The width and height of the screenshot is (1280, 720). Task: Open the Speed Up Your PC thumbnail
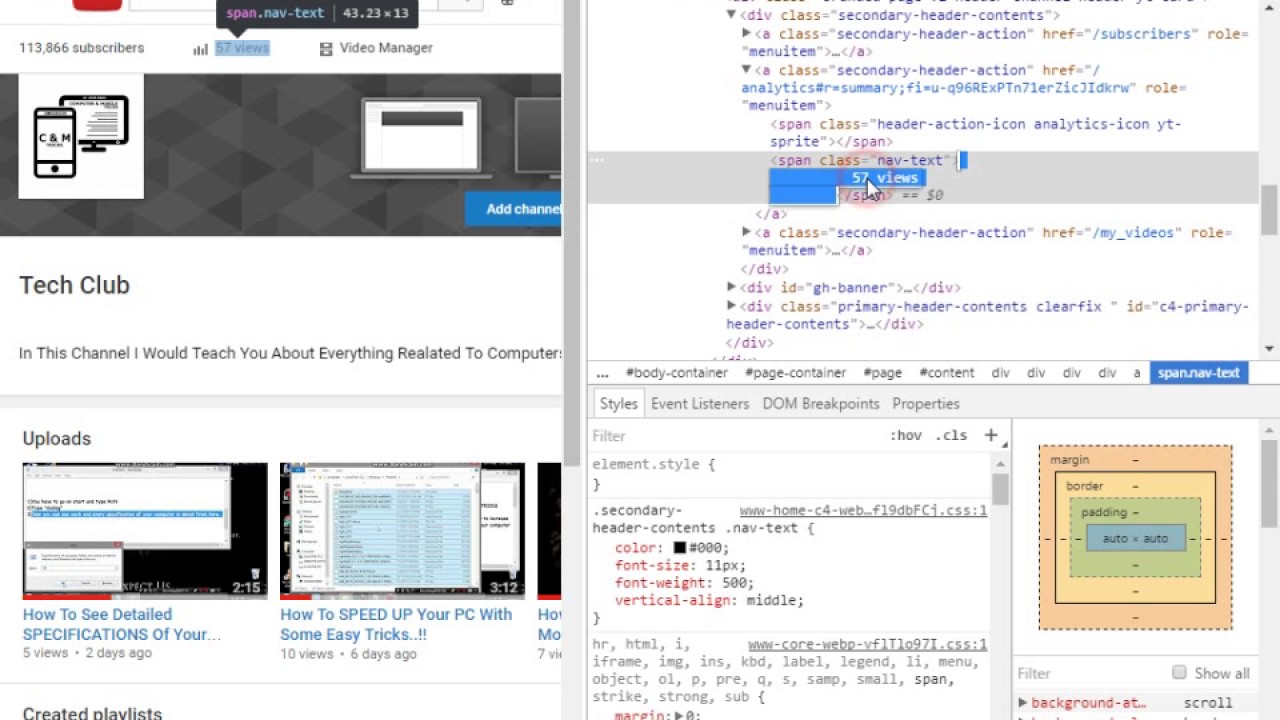click(x=402, y=530)
